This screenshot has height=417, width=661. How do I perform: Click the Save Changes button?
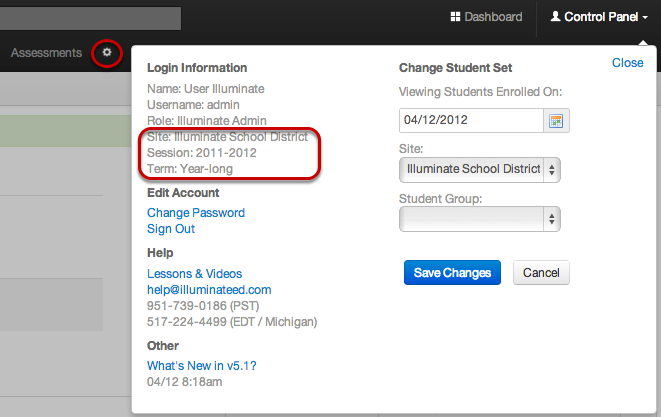coord(452,272)
